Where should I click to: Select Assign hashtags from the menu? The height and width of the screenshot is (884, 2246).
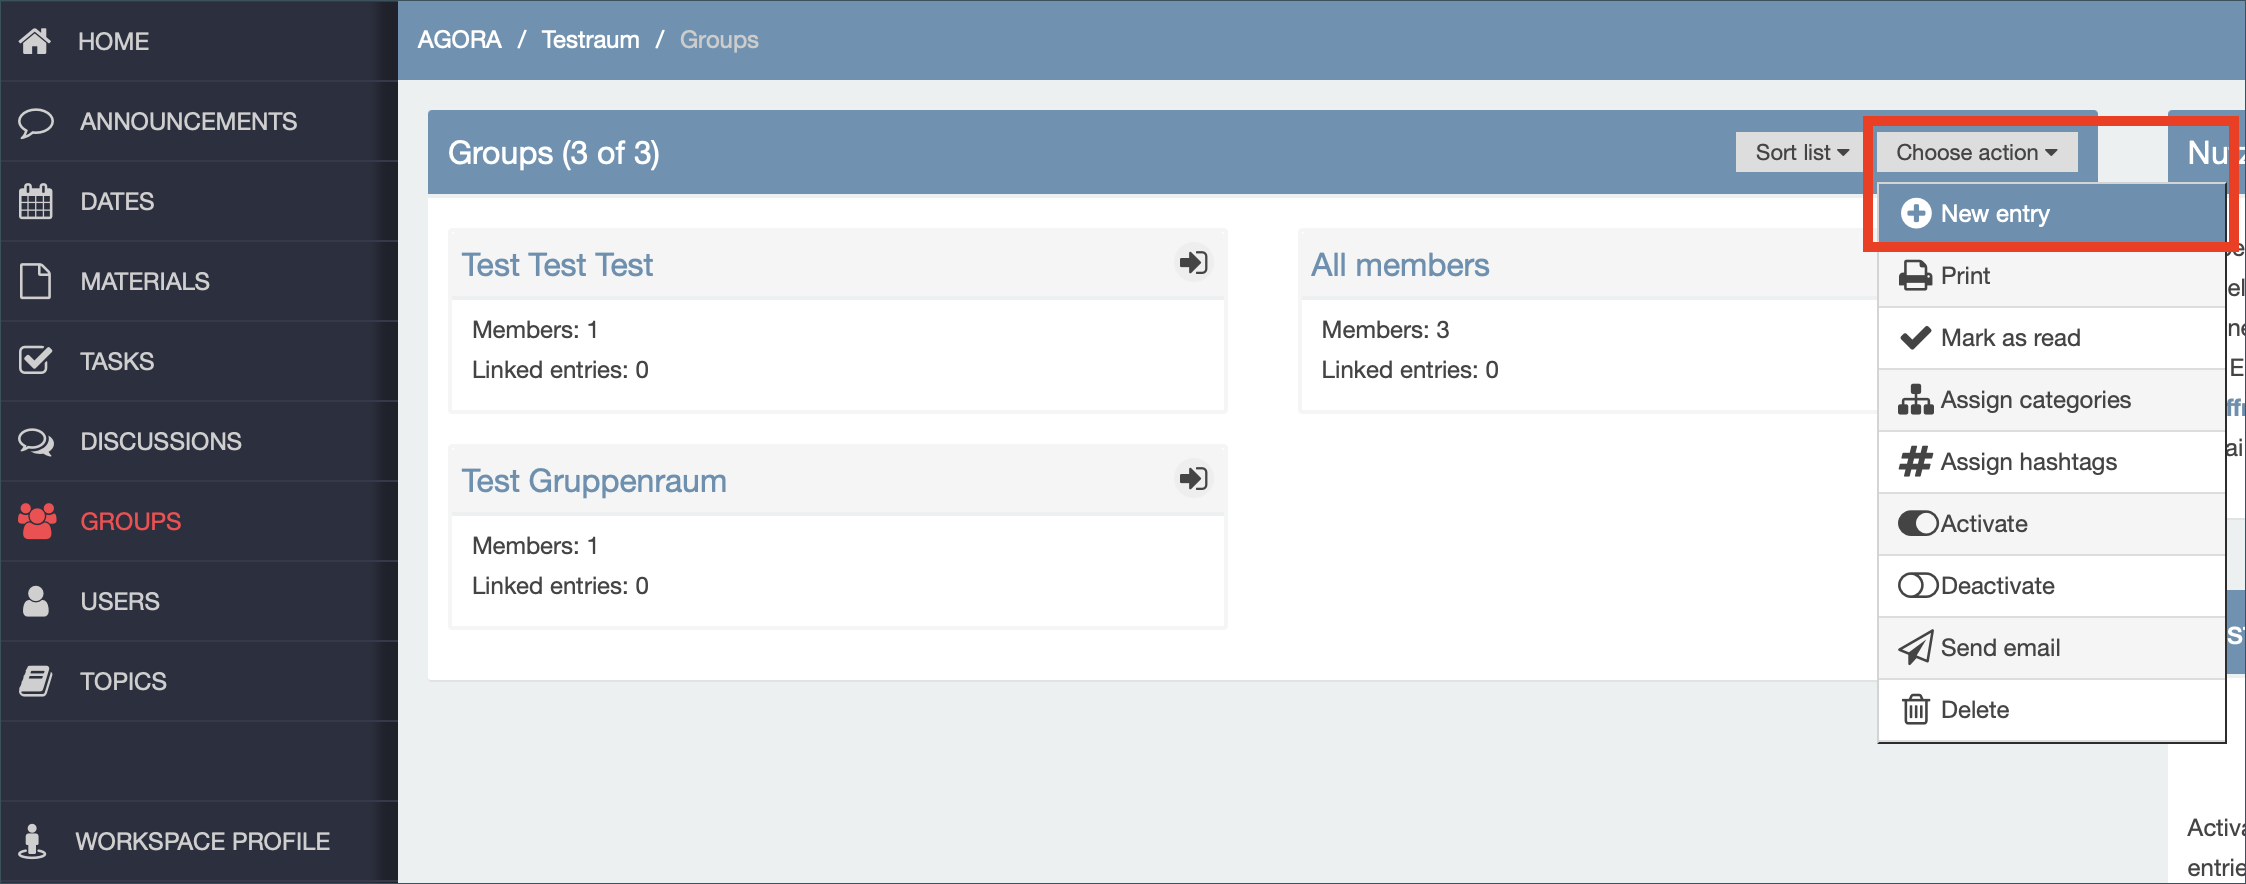[x=2028, y=462]
